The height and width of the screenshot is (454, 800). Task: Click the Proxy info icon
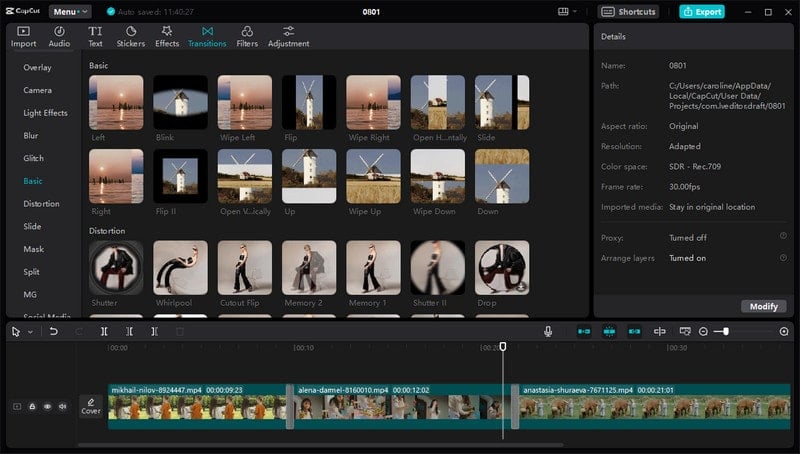(x=783, y=236)
